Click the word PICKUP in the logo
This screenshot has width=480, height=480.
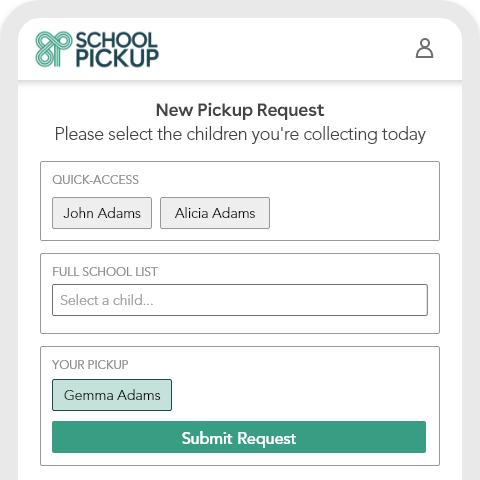tap(117, 58)
